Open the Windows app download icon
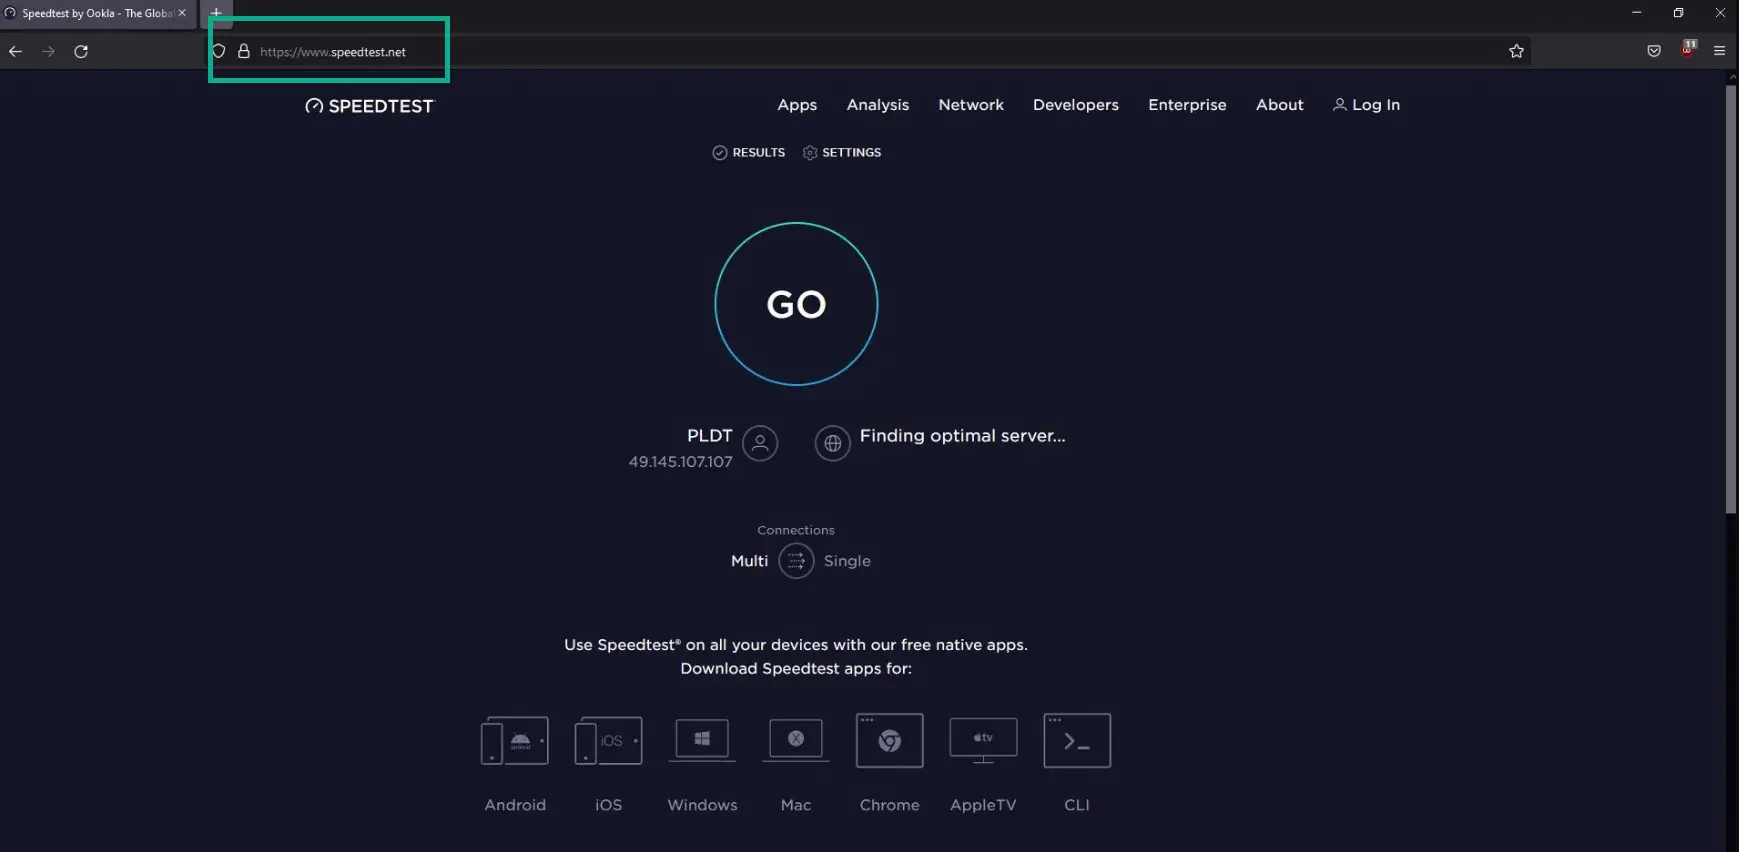The image size is (1739, 852). coord(702,741)
